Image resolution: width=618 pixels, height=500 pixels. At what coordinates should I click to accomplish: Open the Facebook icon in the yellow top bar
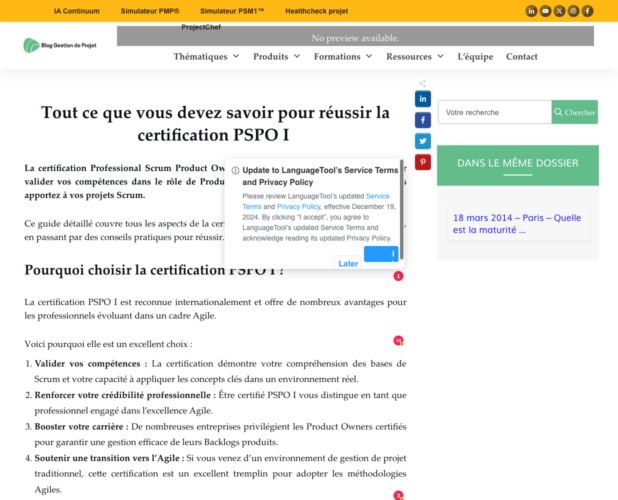click(588, 11)
